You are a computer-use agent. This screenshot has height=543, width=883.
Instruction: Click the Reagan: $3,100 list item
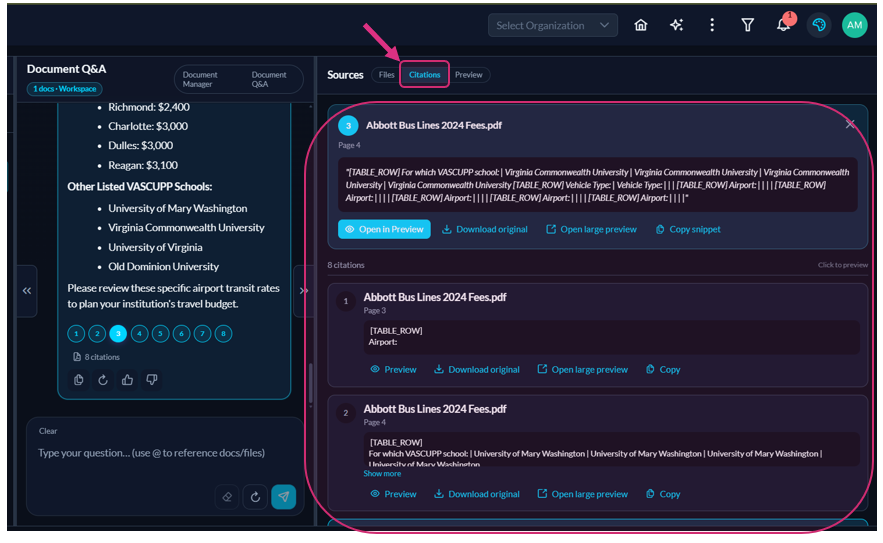(143, 165)
